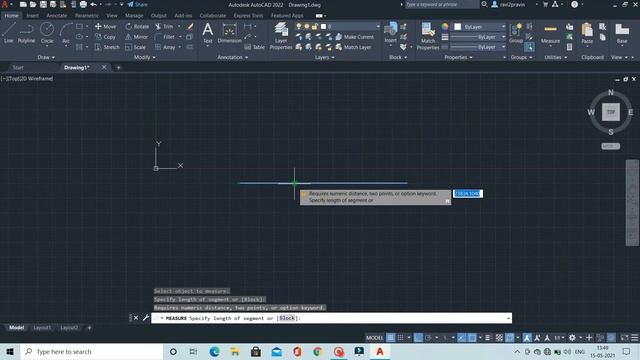Click the Block option in command line
Screen dimensions: 640x360
[287, 318]
